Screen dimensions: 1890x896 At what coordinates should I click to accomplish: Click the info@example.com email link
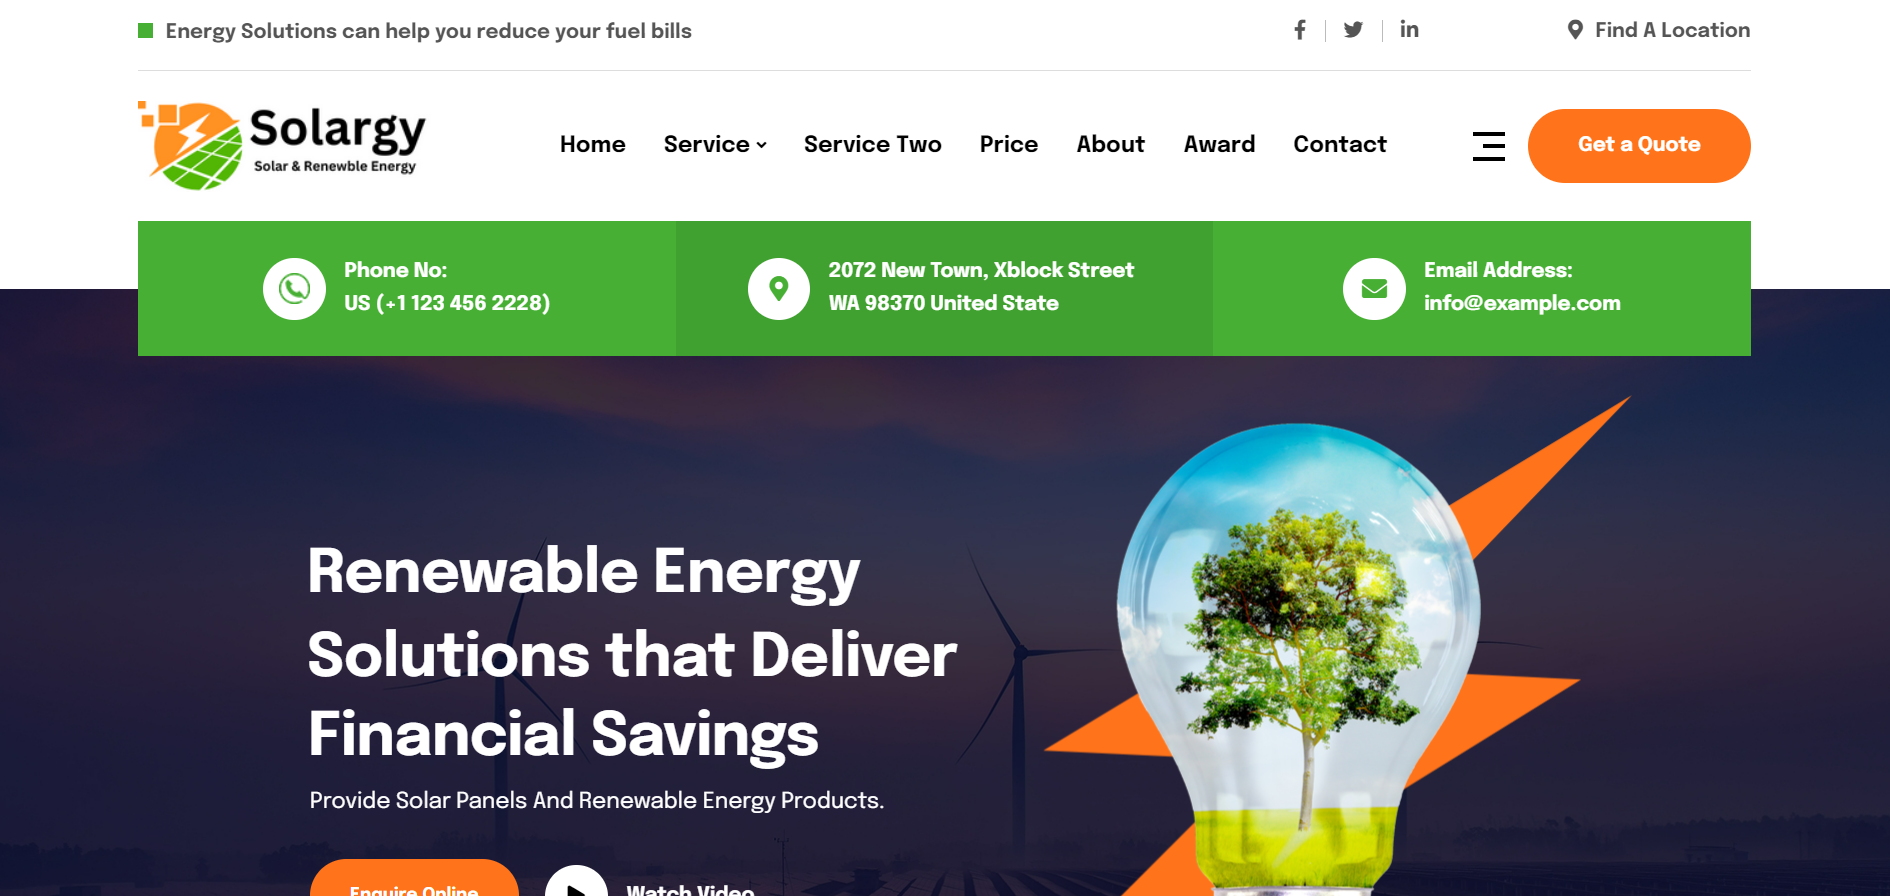[x=1522, y=303]
